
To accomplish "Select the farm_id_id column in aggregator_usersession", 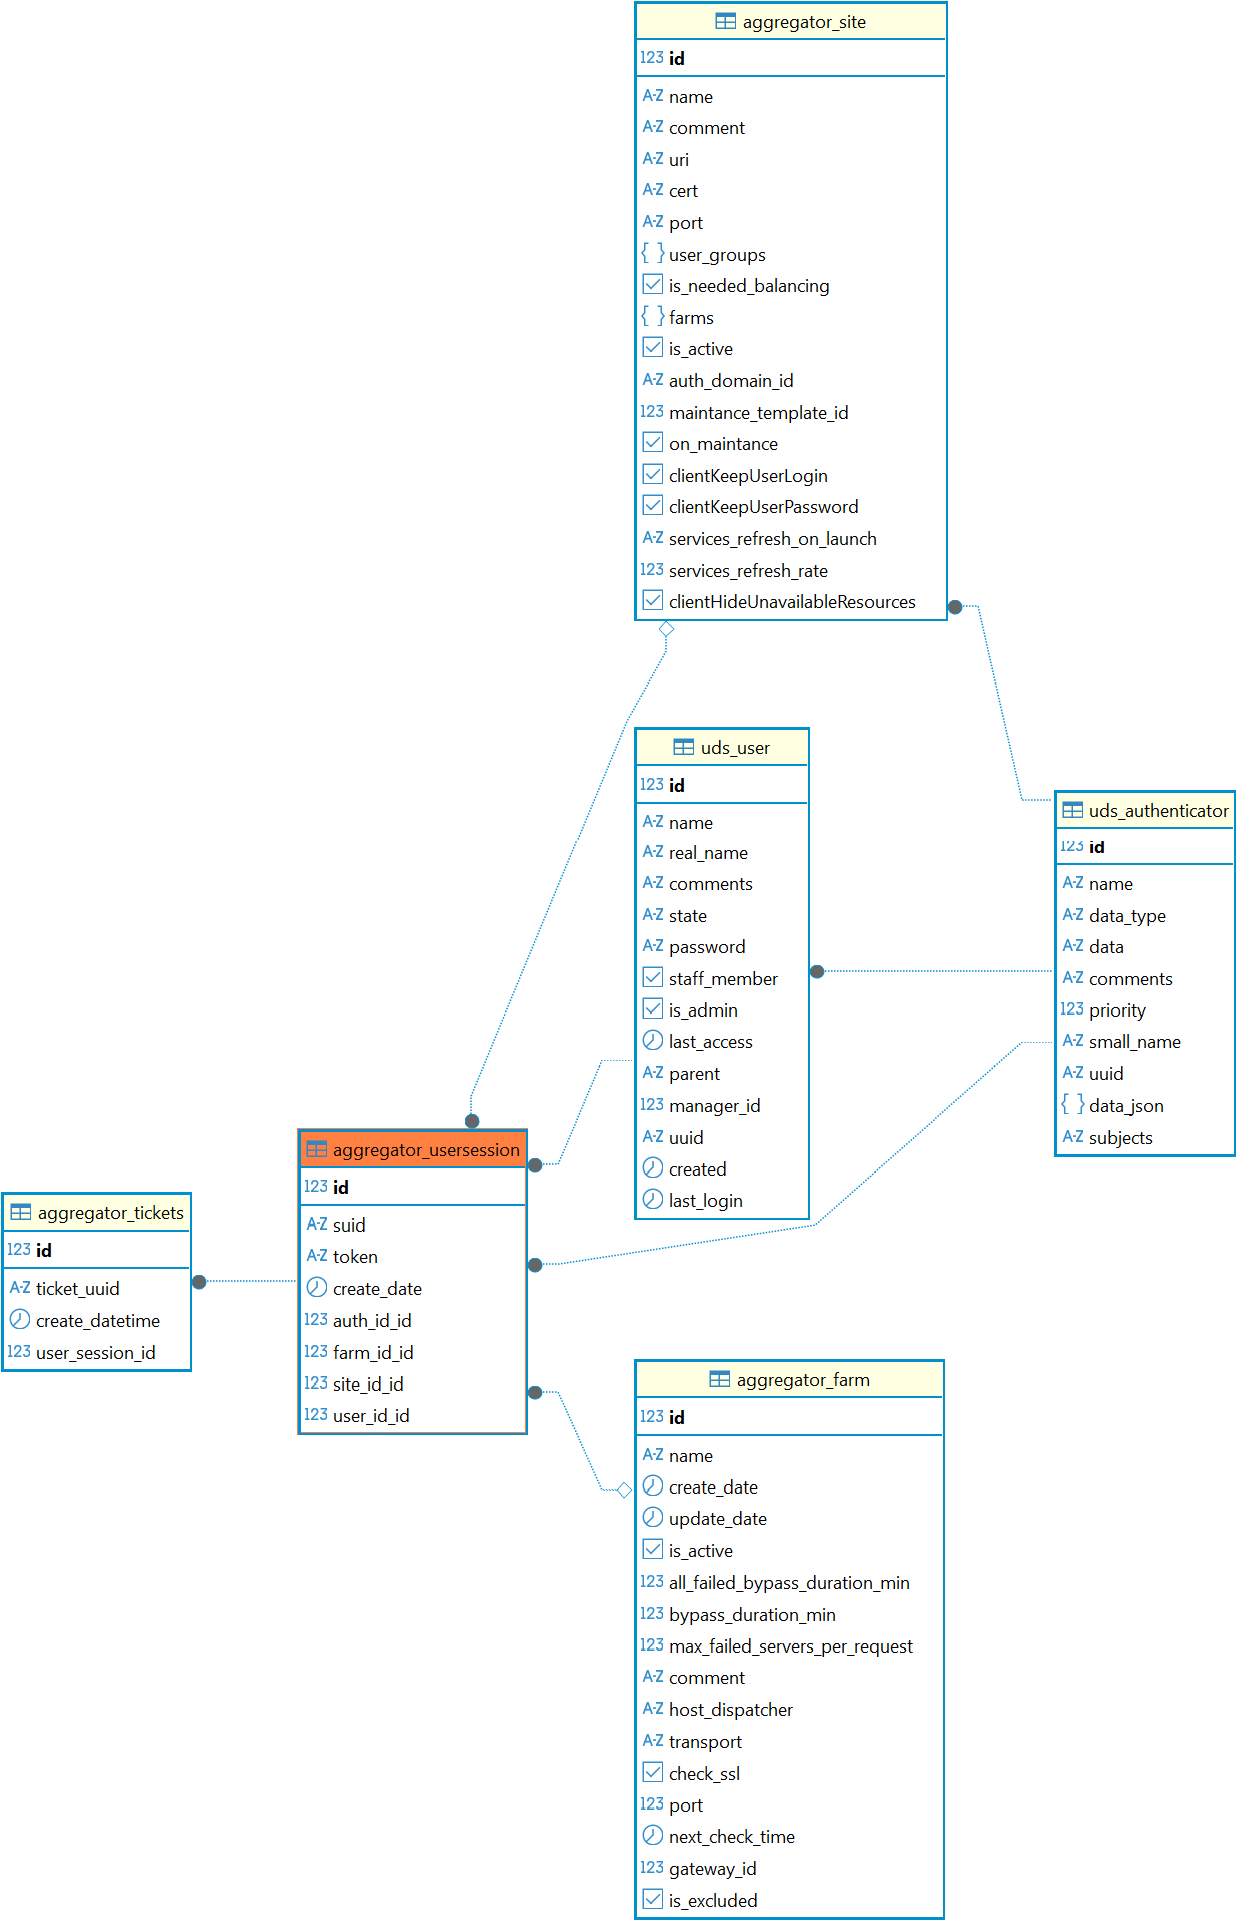I will (372, 1352).
